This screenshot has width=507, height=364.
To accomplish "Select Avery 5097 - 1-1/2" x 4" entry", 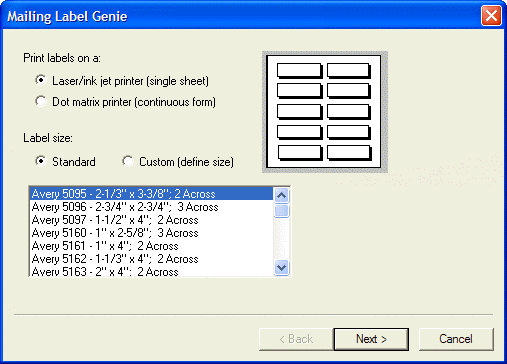I will [152, 220].
